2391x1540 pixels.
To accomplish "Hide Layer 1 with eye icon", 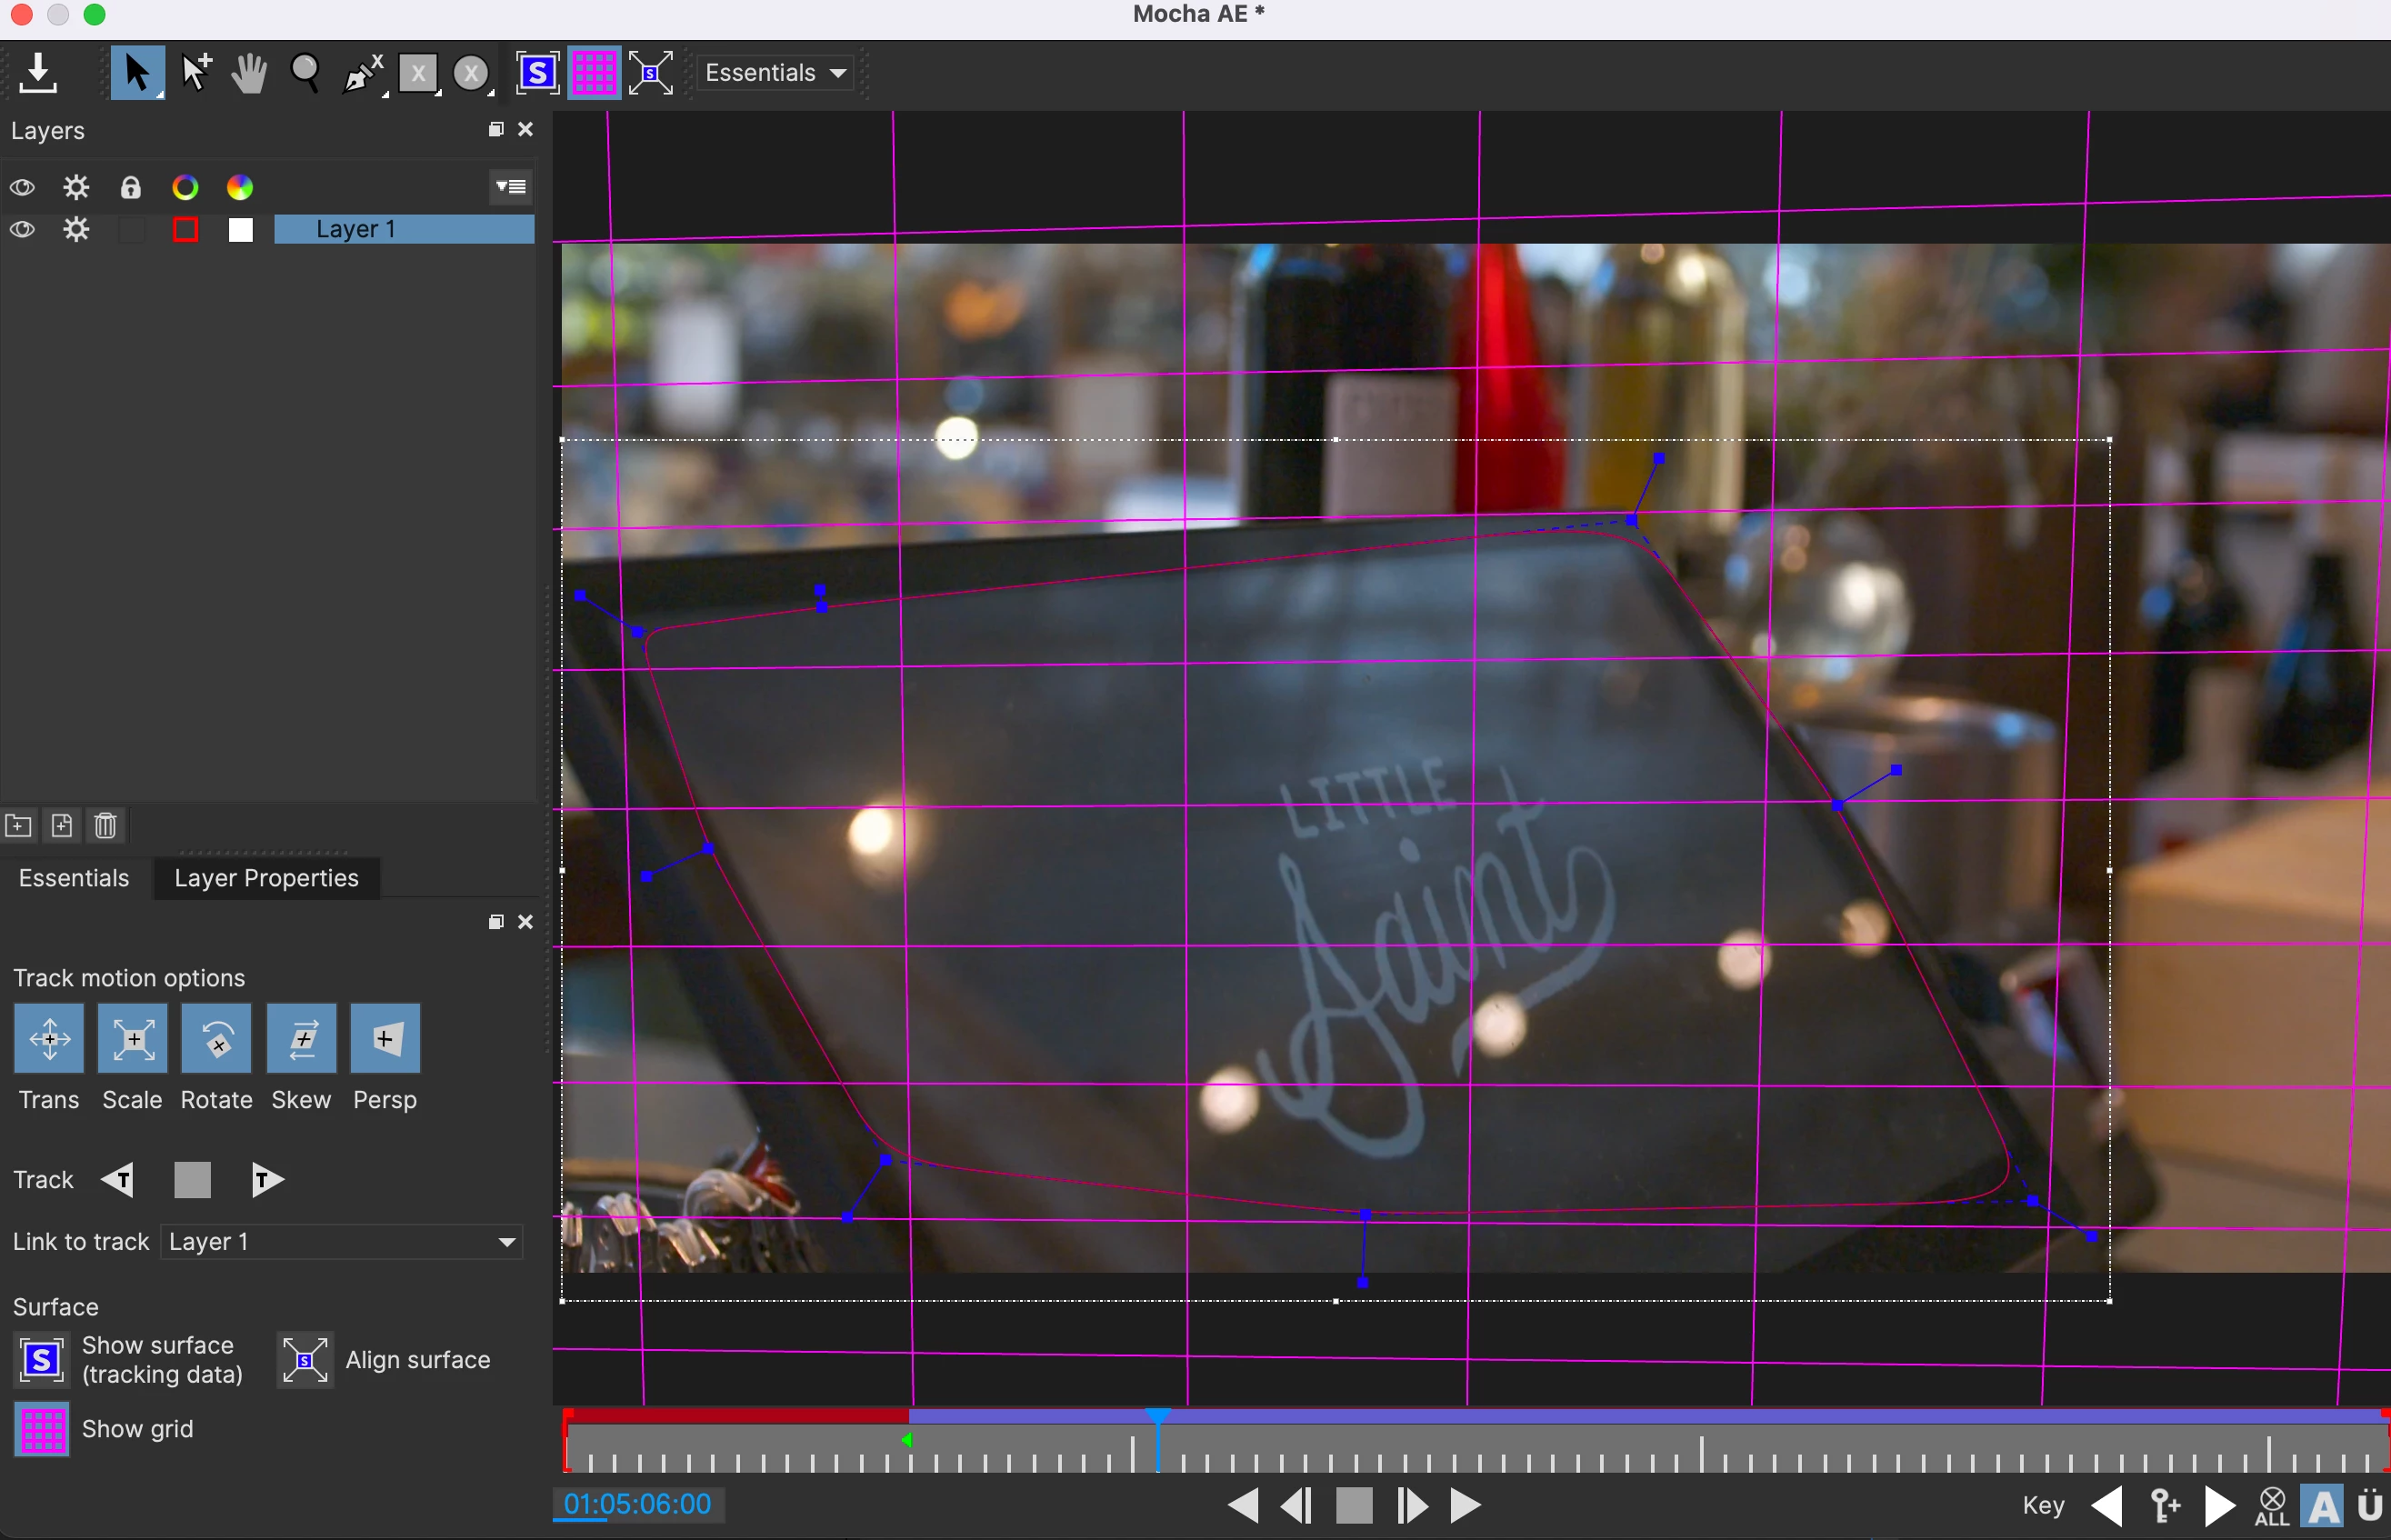I will point(22,230).
